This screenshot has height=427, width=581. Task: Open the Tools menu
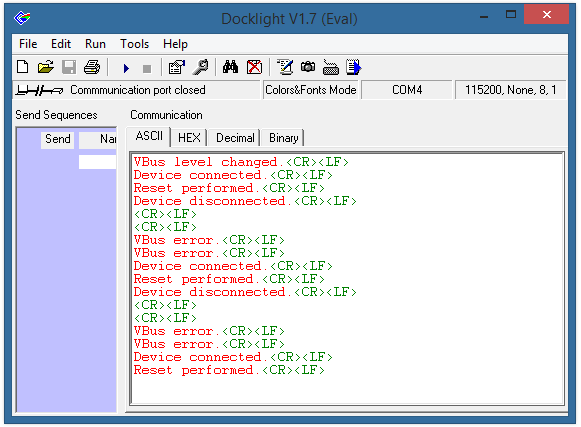(x=134, y=44)
